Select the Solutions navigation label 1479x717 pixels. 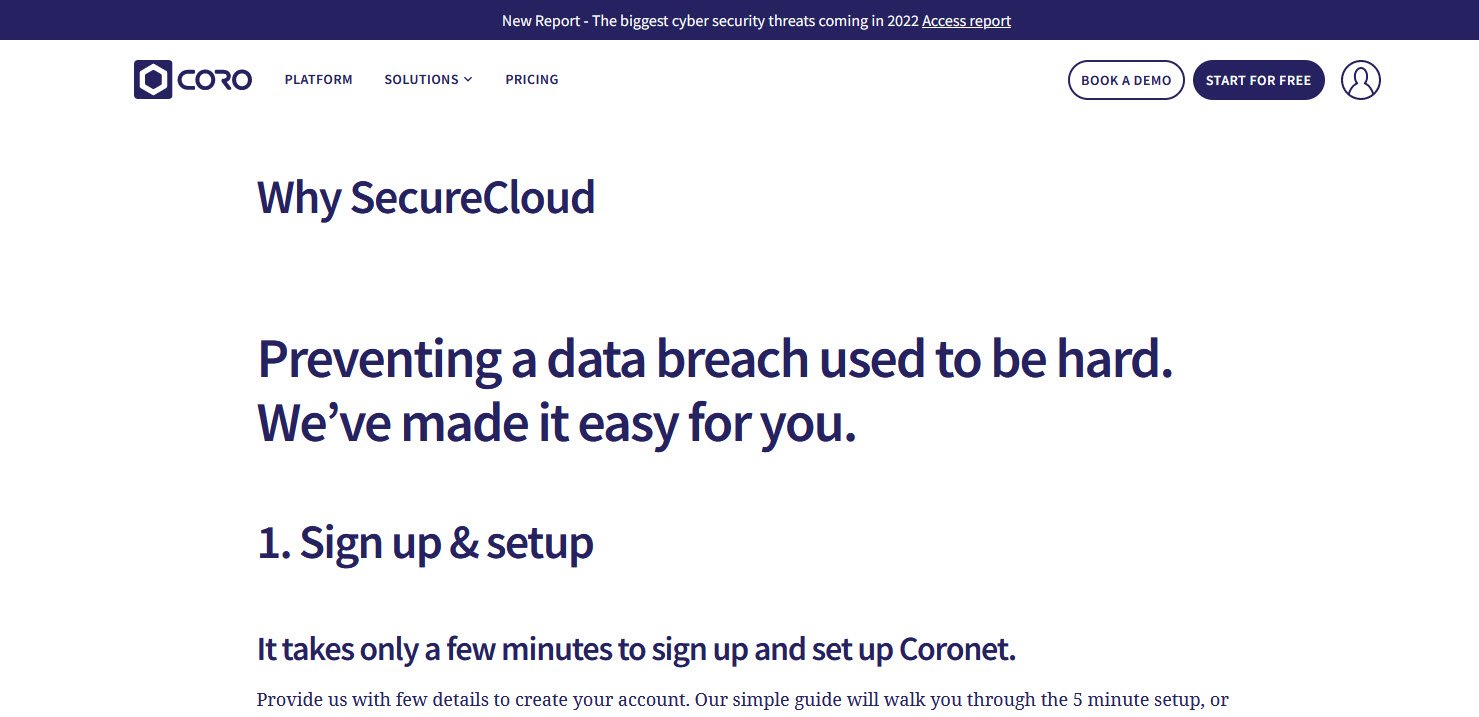(x=421, y=80)
